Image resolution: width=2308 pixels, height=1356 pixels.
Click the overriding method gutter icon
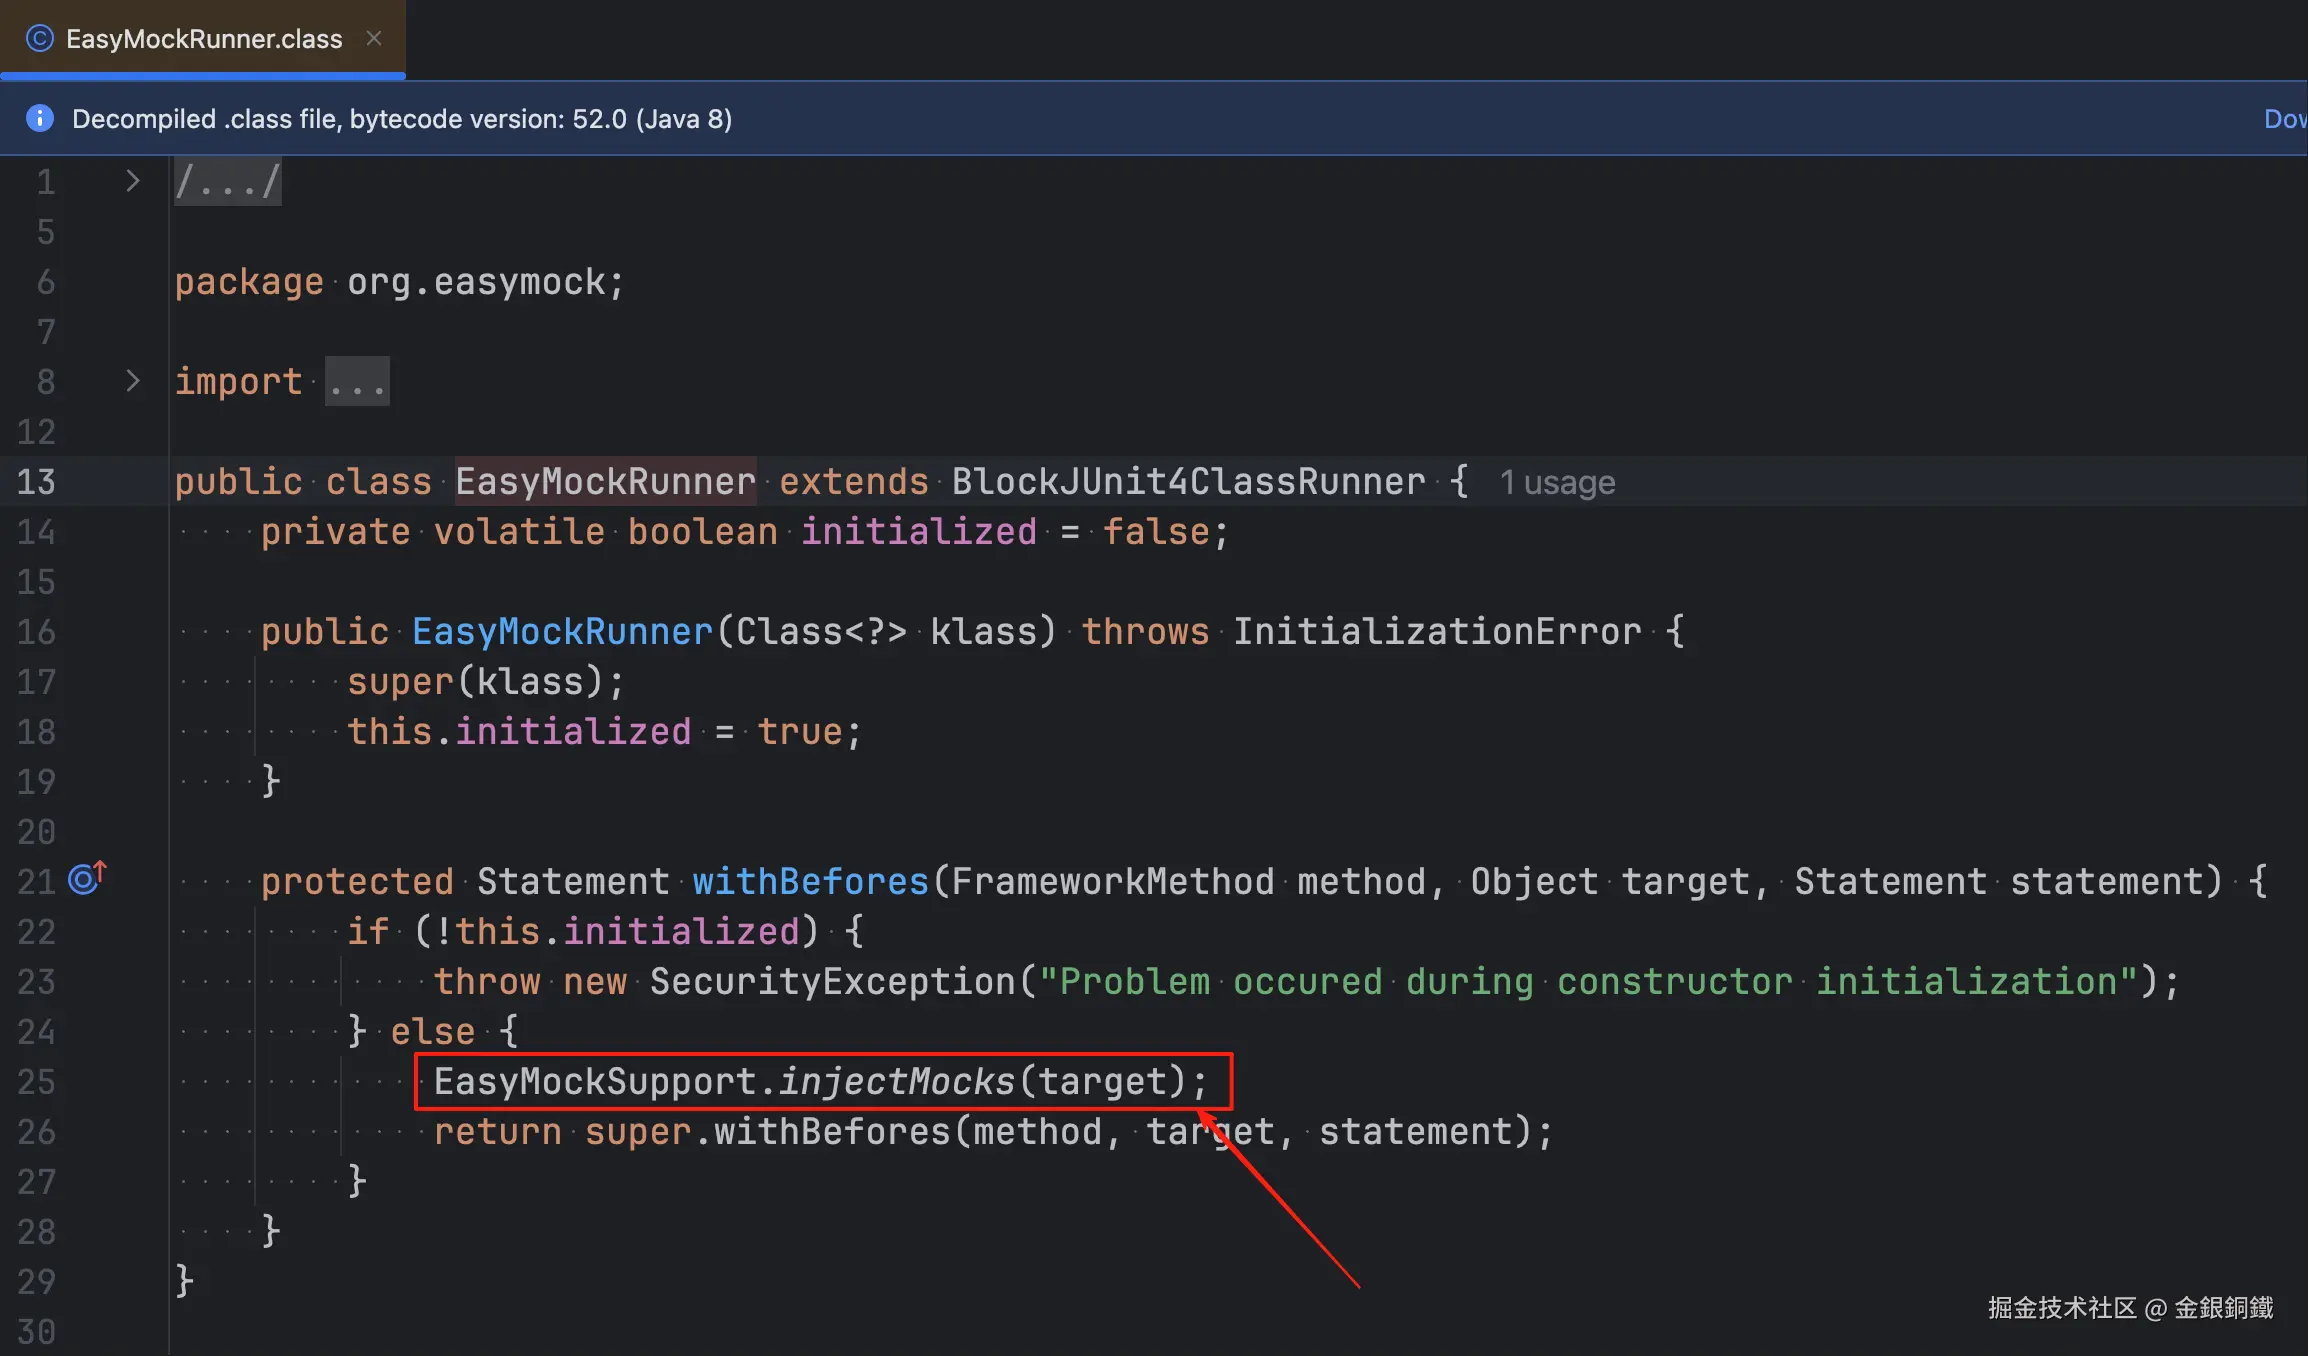86,879
